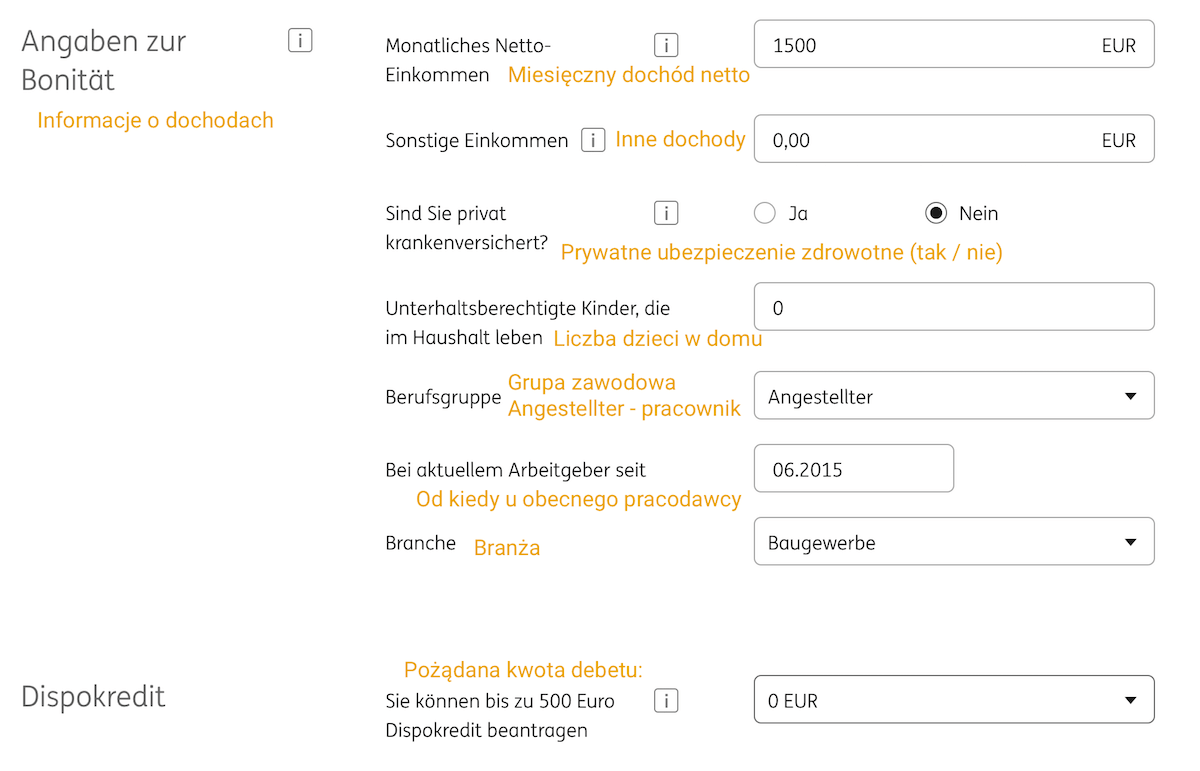Click the Branche dropdown arrow

pyautogui.click(x=1131, y=543)
